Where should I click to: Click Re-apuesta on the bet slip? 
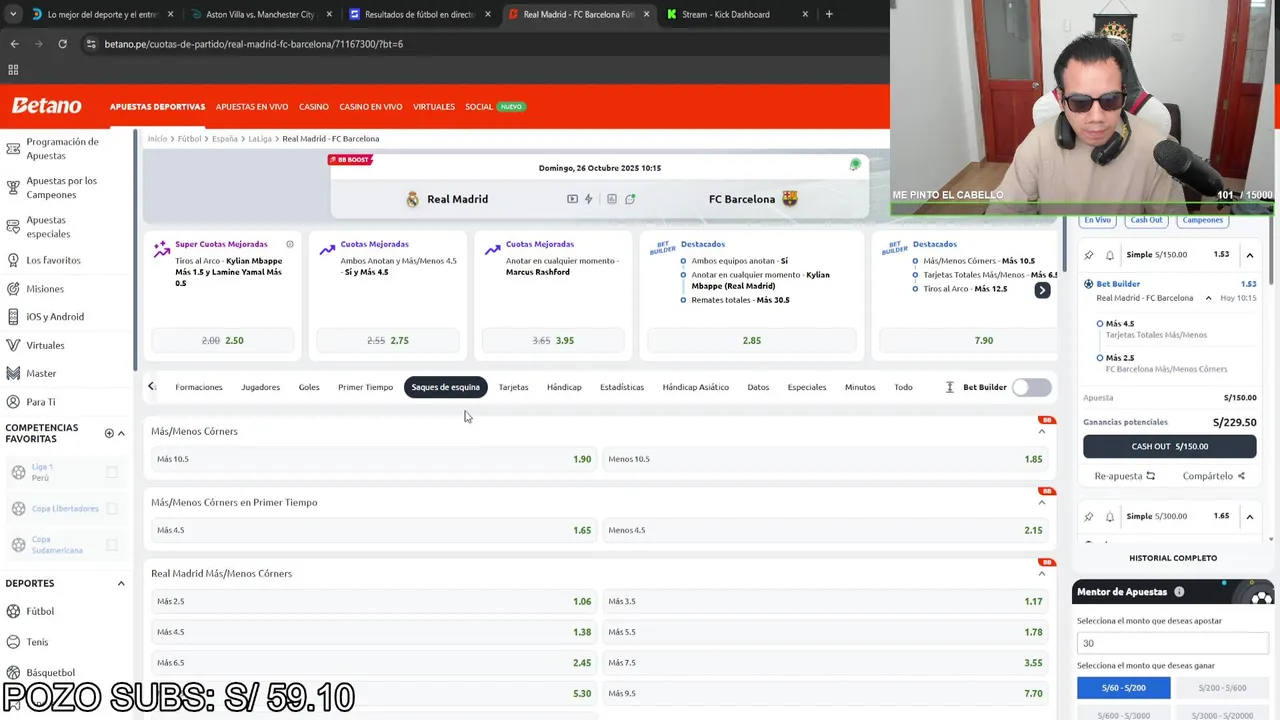click(1124, 476)
